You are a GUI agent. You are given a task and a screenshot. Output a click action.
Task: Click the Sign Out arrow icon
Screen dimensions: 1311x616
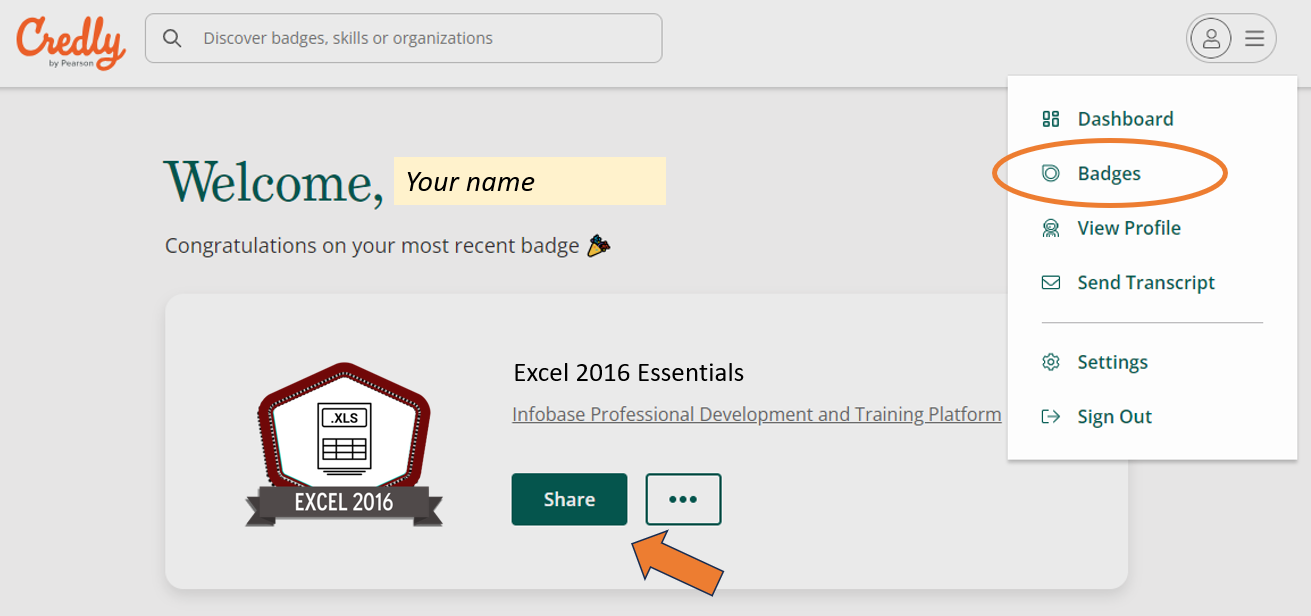pos(1050,417)
